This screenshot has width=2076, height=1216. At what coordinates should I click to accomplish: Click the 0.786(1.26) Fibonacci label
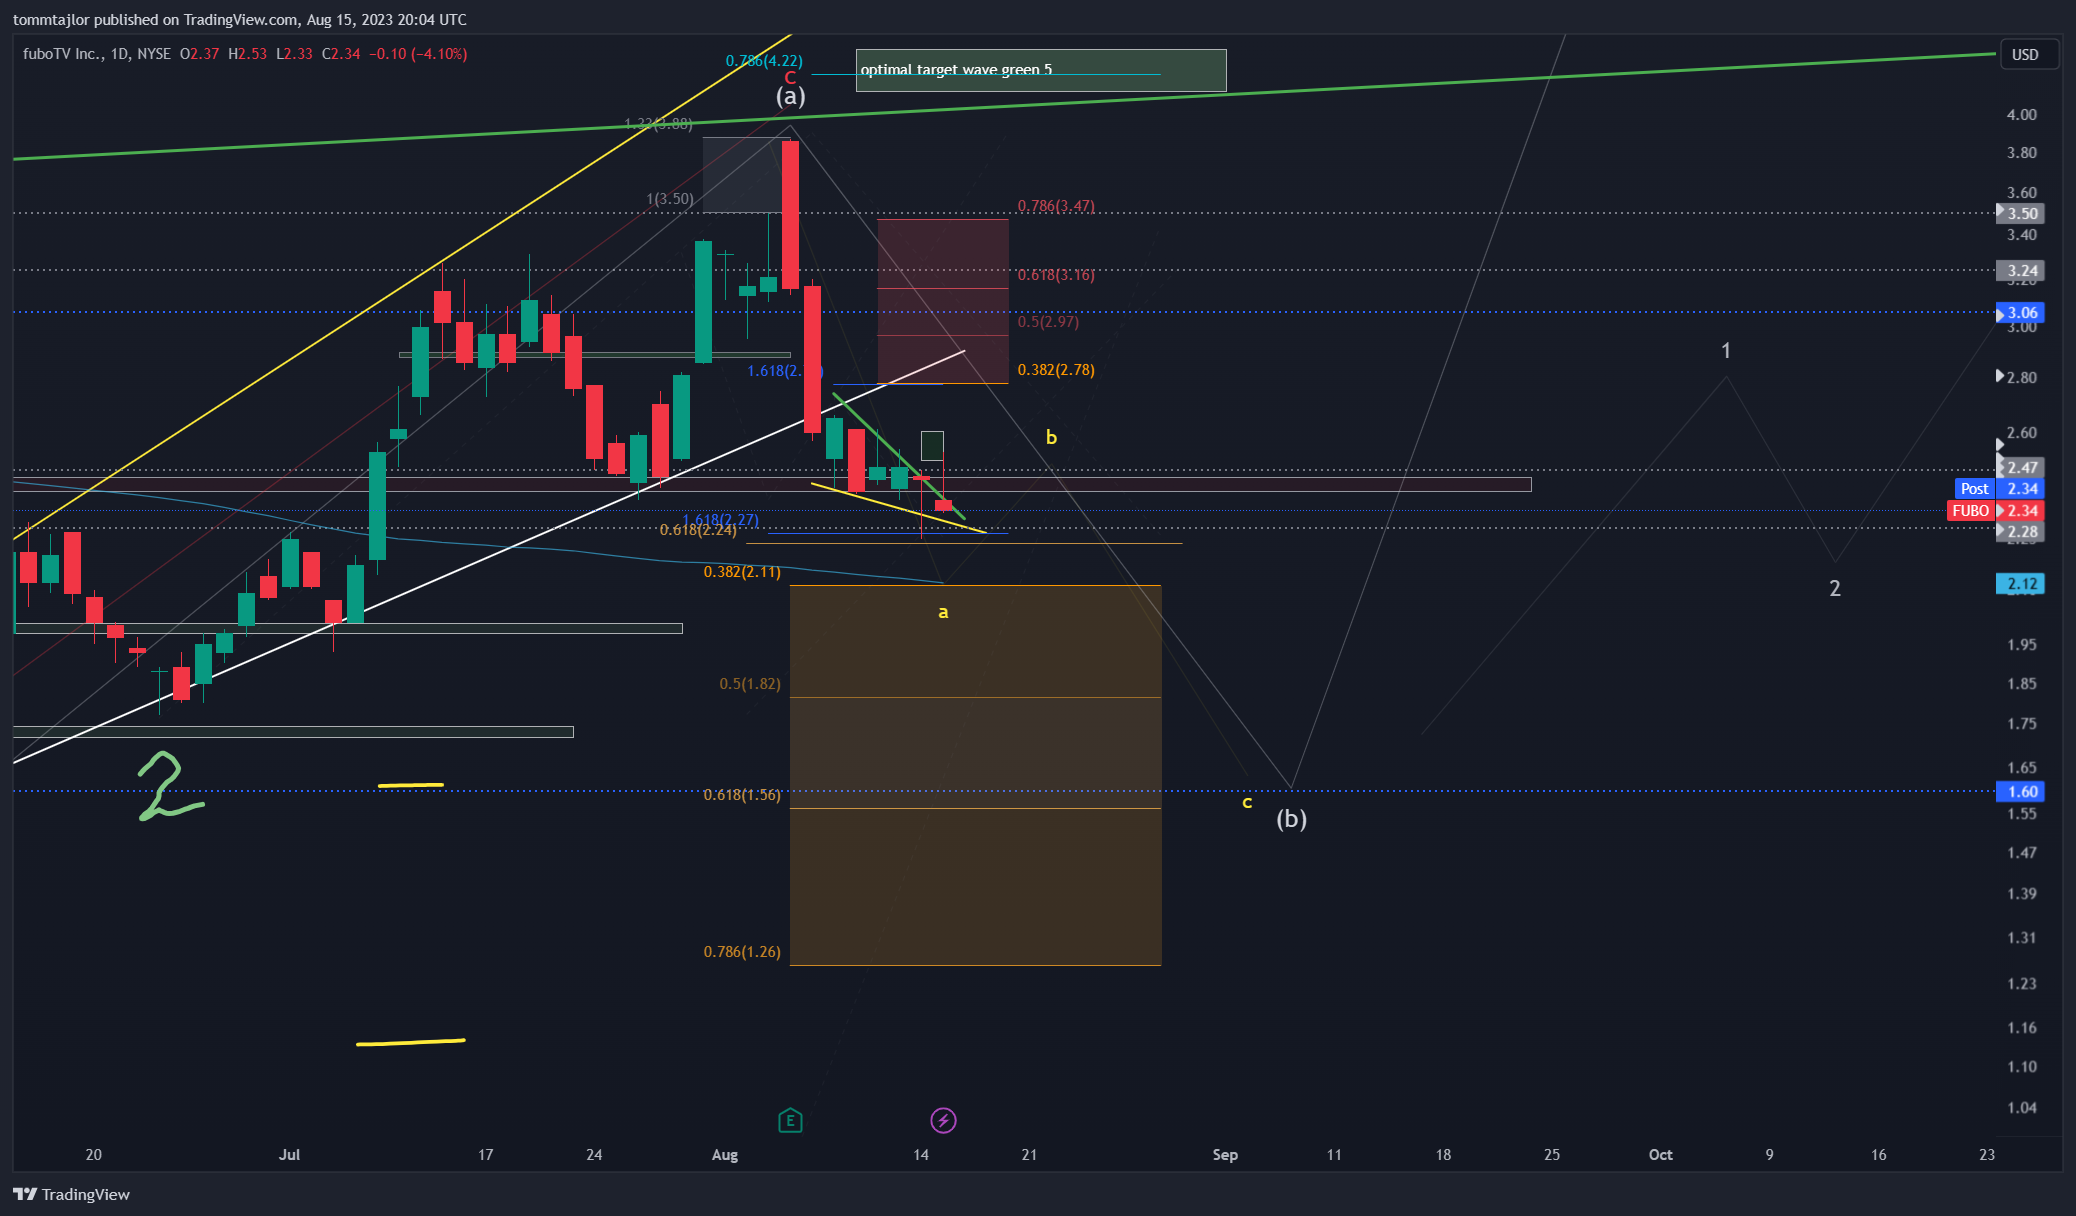click(742, 952)
